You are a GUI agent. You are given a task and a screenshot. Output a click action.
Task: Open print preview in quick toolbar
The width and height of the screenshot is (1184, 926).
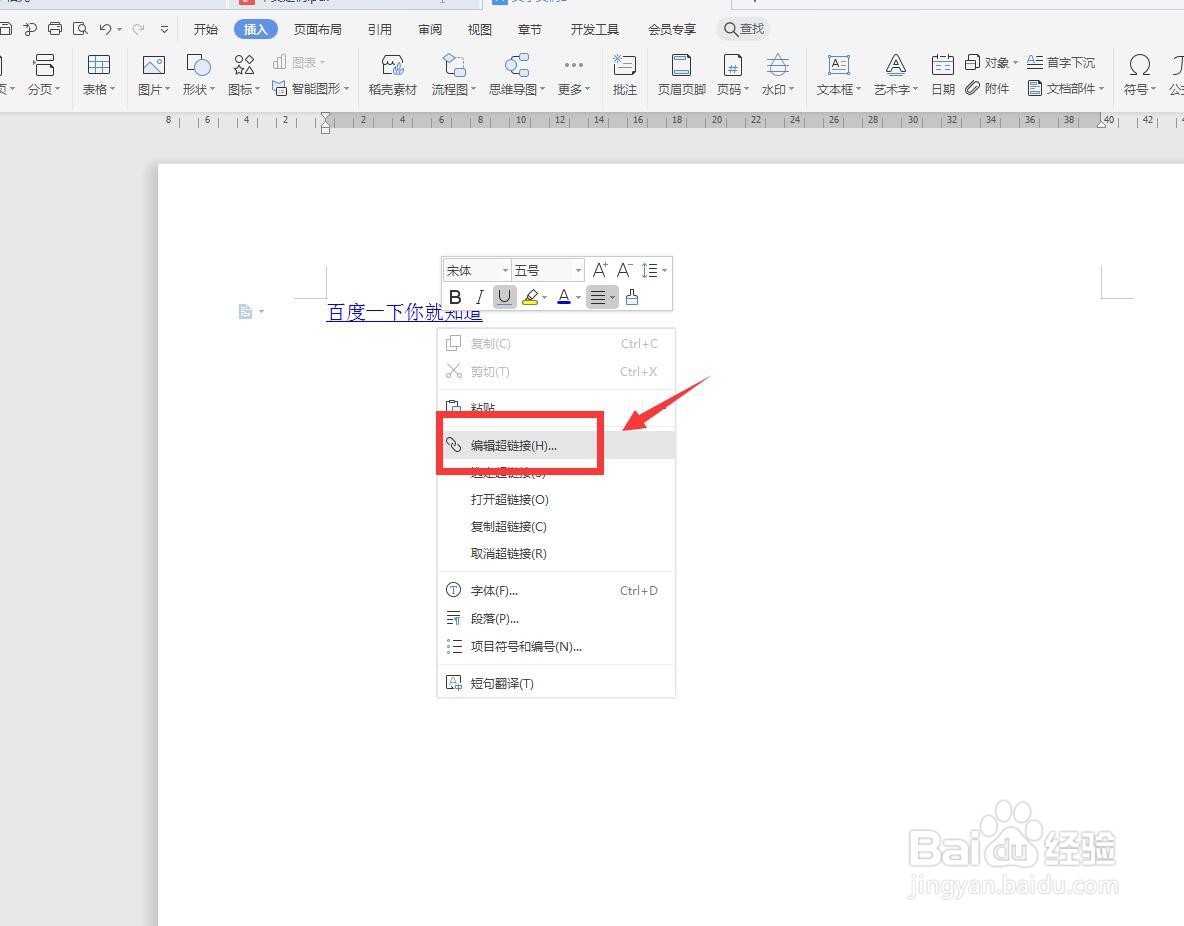click(x=80, y=29)
